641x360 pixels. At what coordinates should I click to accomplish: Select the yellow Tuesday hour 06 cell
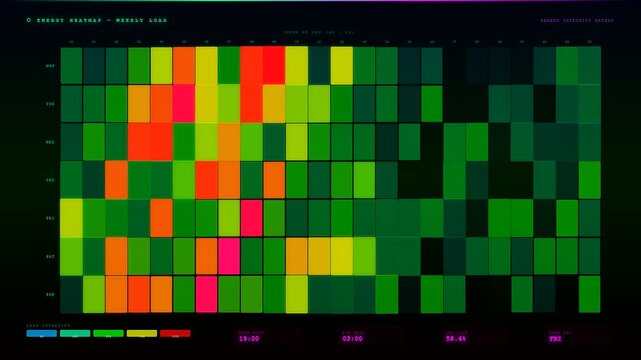(206, 104)
